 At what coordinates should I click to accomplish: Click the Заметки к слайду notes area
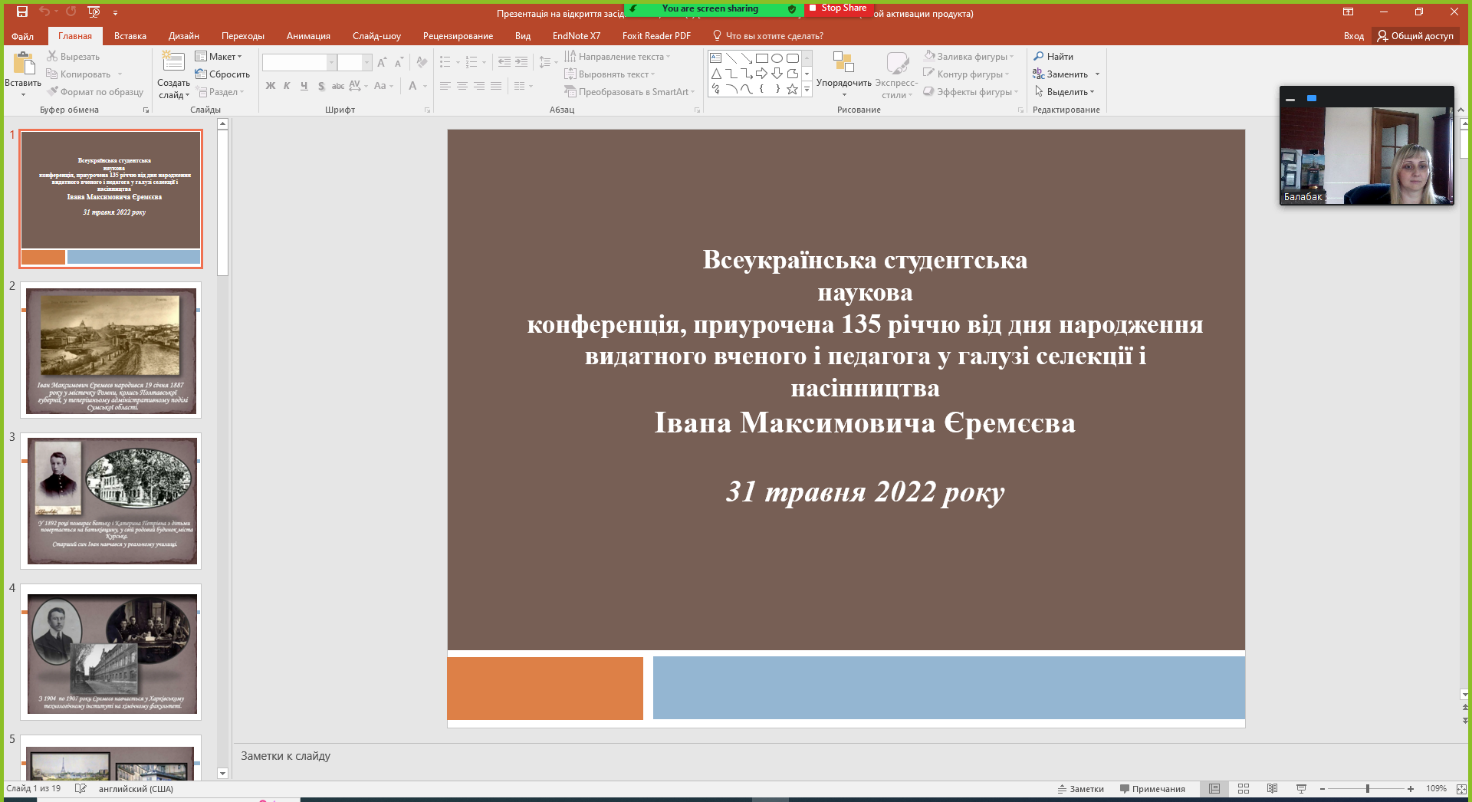tap(846, 757)
